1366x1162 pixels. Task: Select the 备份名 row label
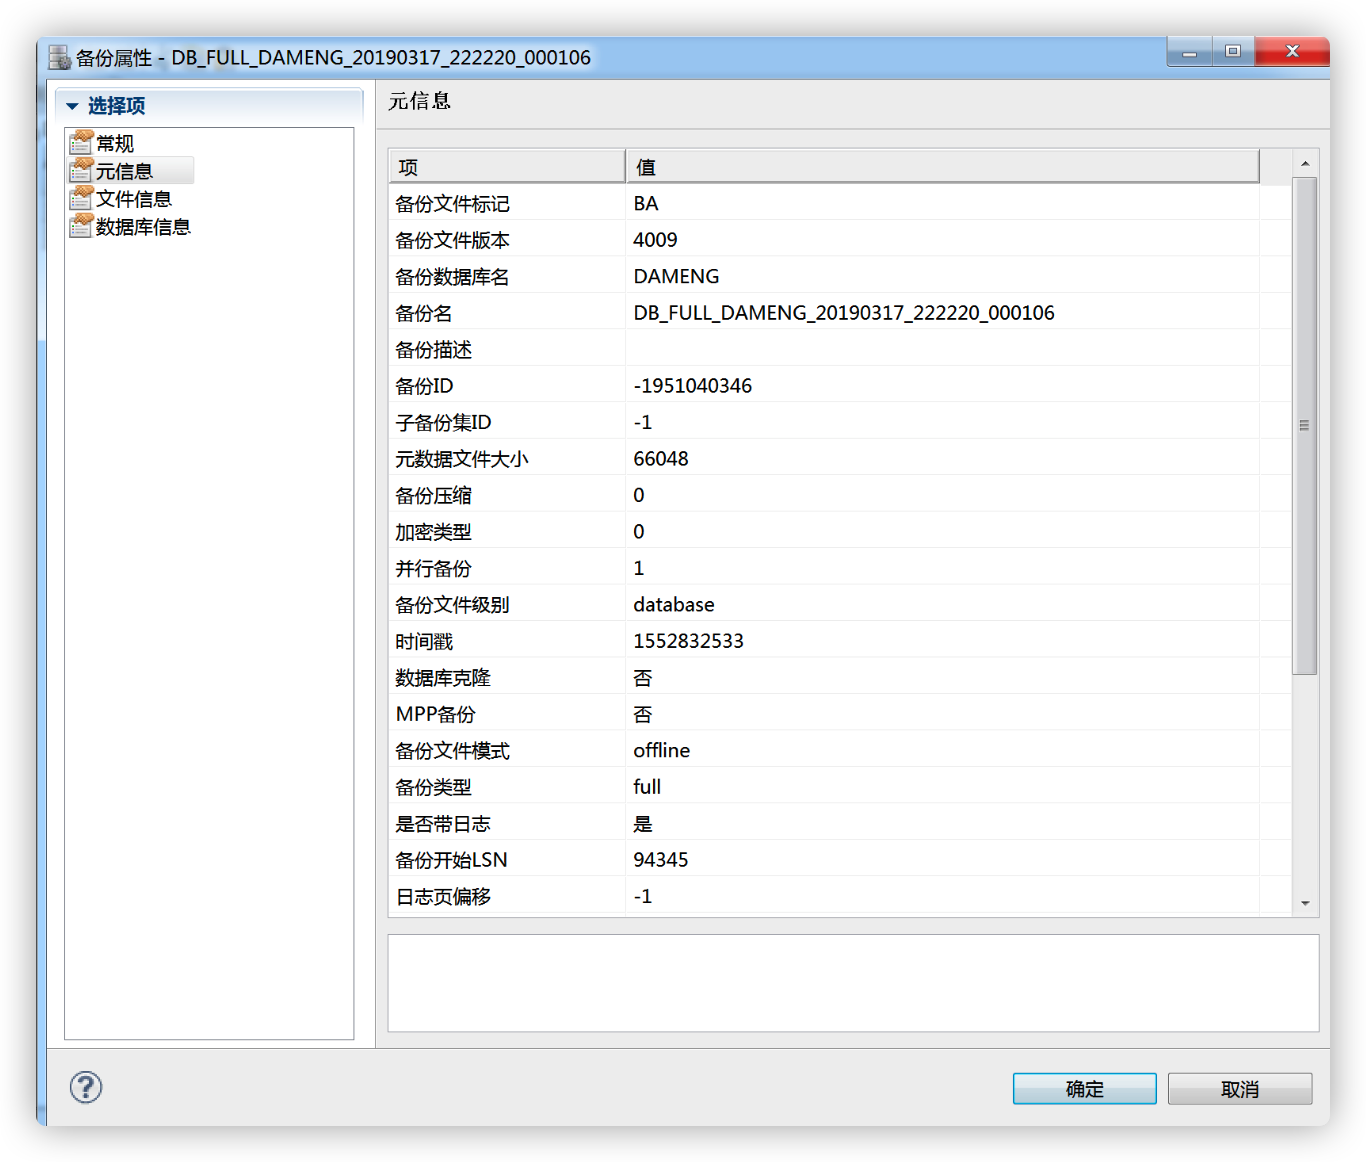tap(424, 313)
